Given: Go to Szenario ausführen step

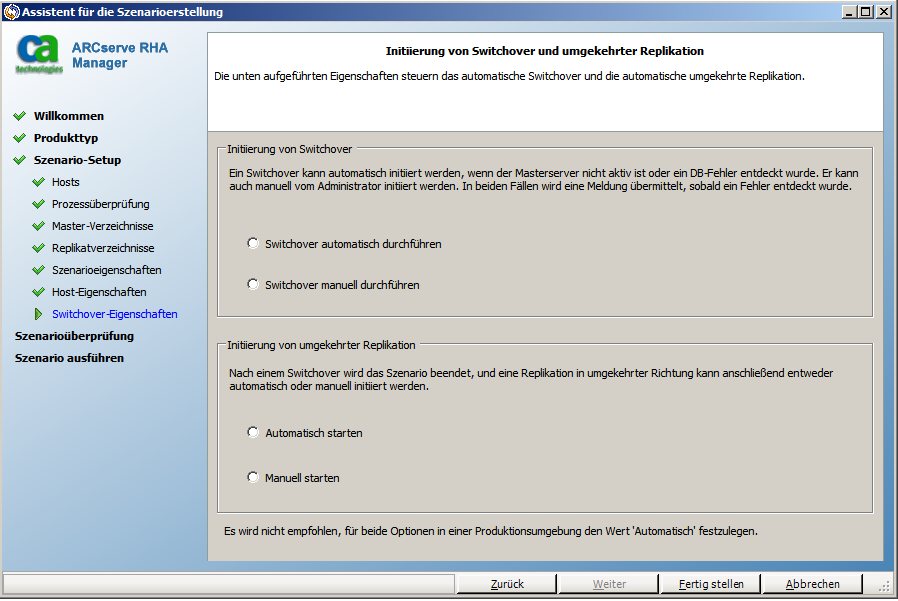Looking at the screenshot, I should point(69,358).
